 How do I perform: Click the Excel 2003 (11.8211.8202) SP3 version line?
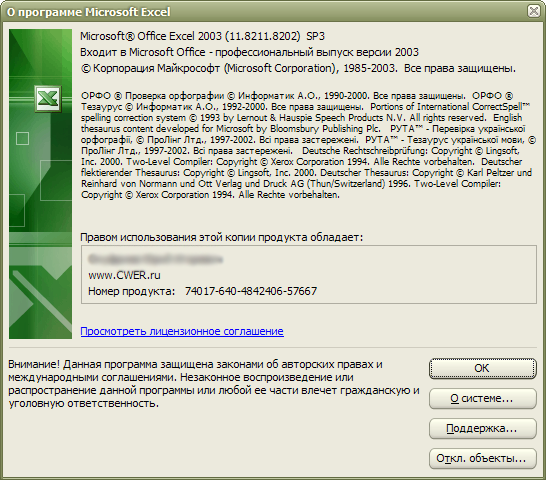click(x=202, y=36)
